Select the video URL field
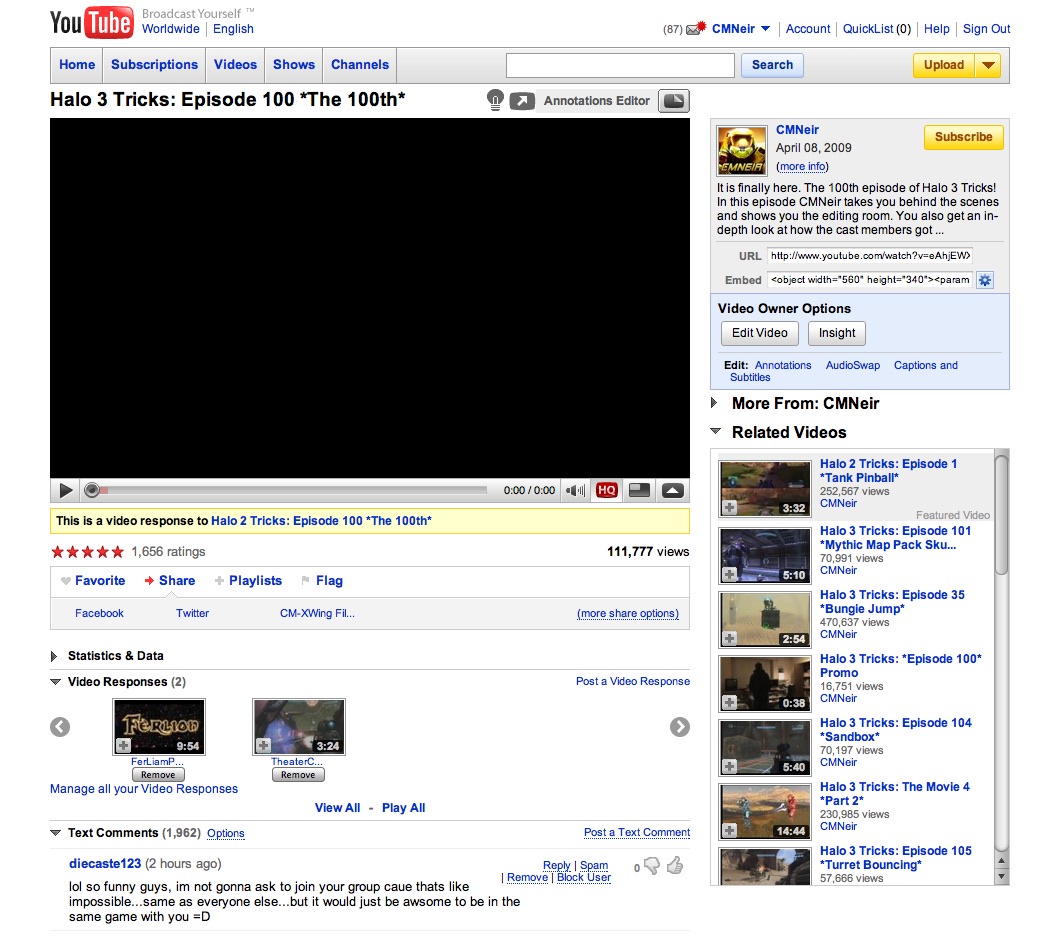 click(x=870, y=256)
